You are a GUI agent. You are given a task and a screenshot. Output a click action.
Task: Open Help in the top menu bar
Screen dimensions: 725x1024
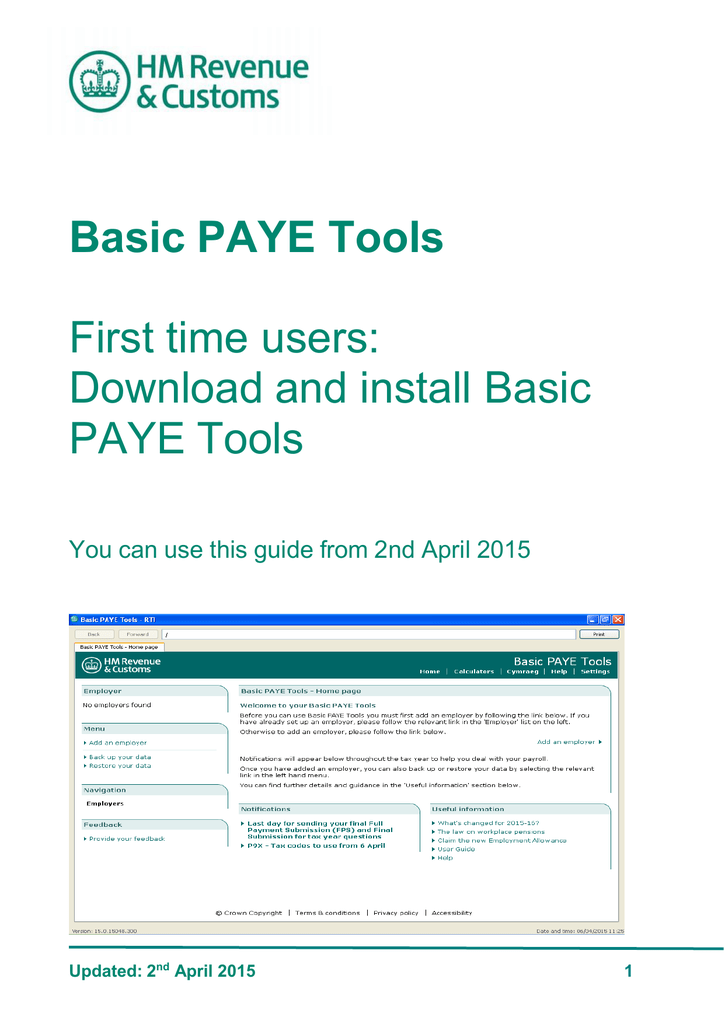(x=559, y=671)
